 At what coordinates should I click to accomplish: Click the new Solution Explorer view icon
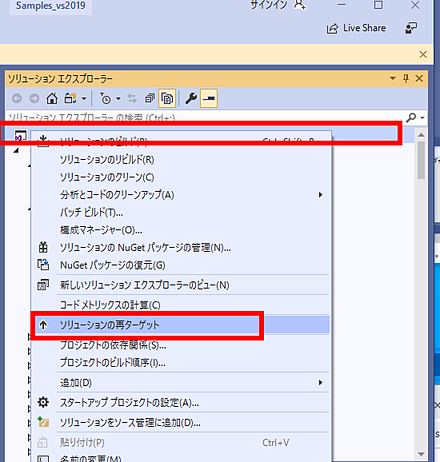(x=43, y=285)
